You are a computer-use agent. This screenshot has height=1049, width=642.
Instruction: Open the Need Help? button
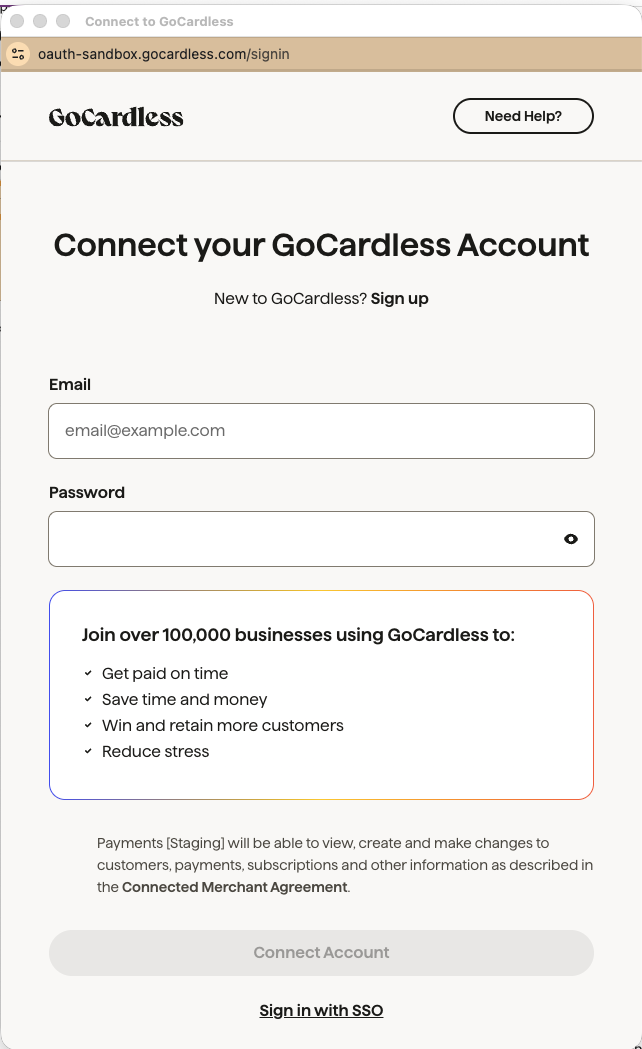pyautogui.click(x=523, y=116)
